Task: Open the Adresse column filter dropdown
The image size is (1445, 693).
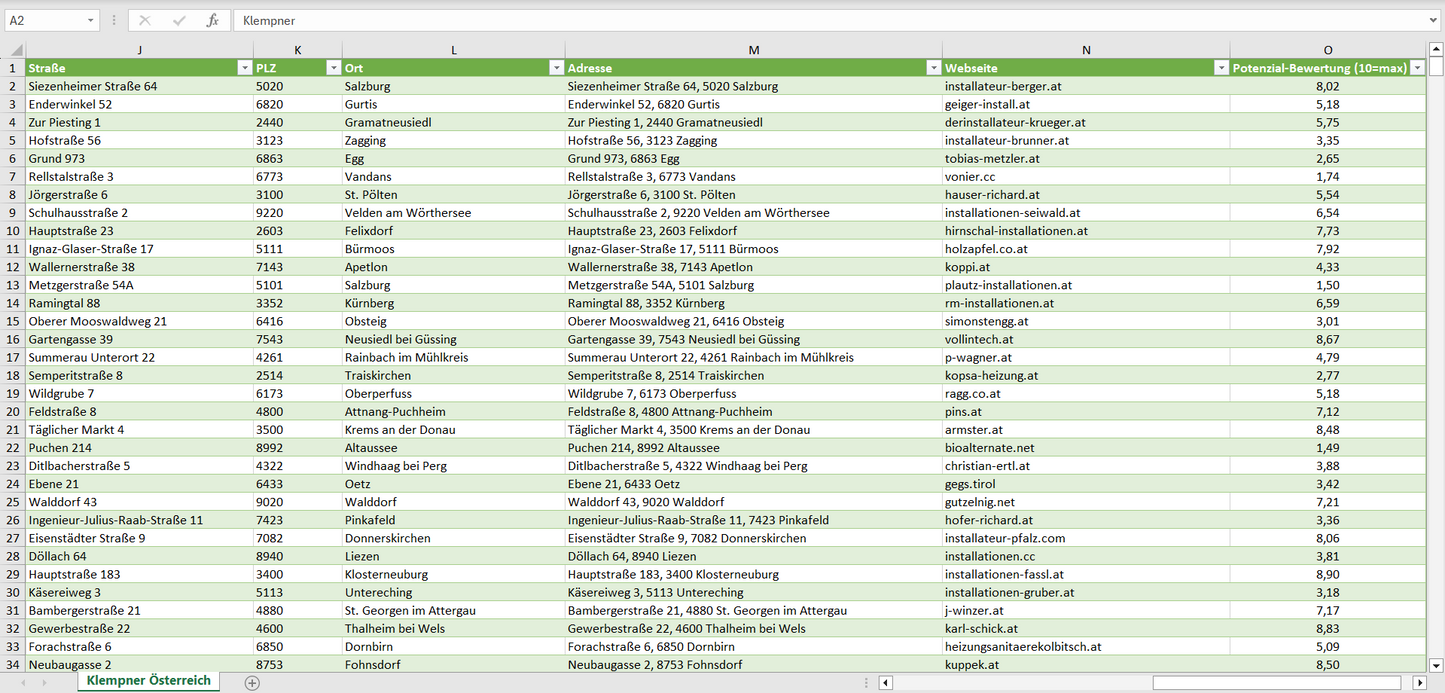Action: click(x=933, y=68)
